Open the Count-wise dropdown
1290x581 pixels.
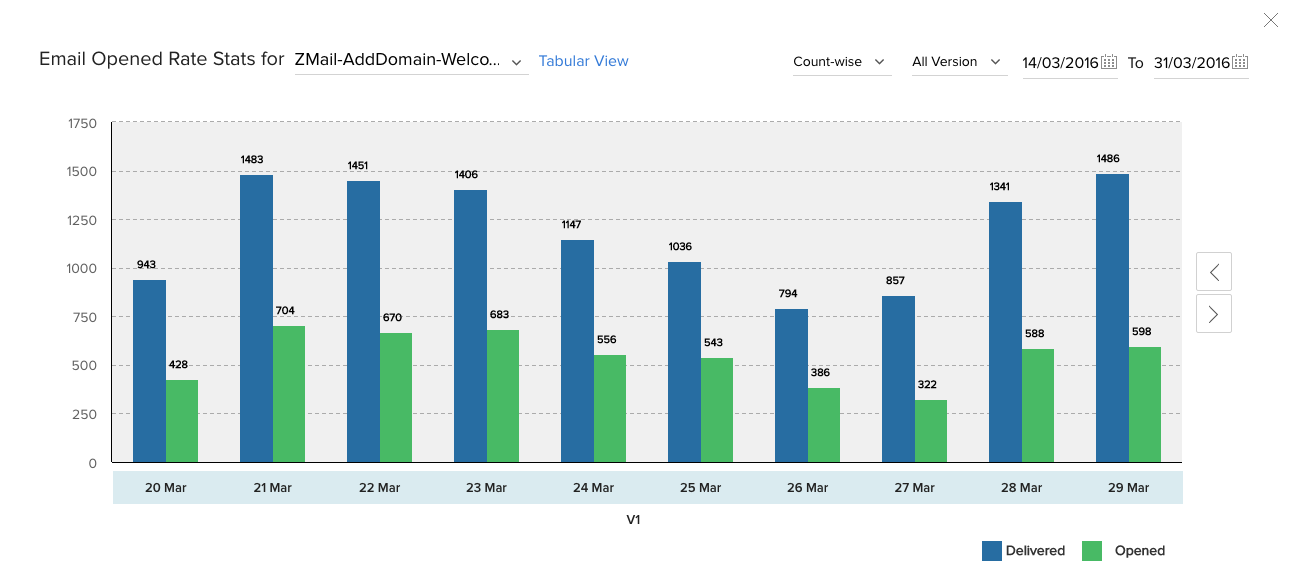840,62
